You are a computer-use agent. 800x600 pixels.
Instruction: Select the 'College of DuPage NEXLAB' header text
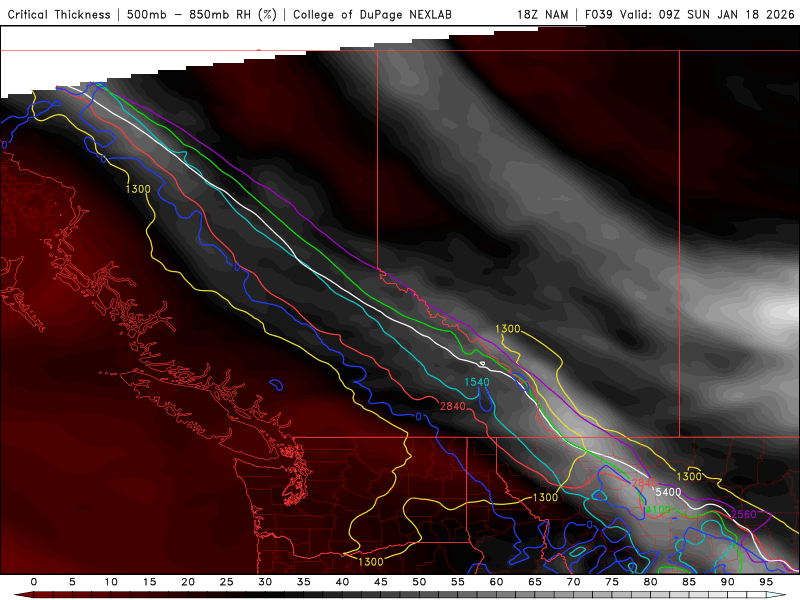point(372,15)
